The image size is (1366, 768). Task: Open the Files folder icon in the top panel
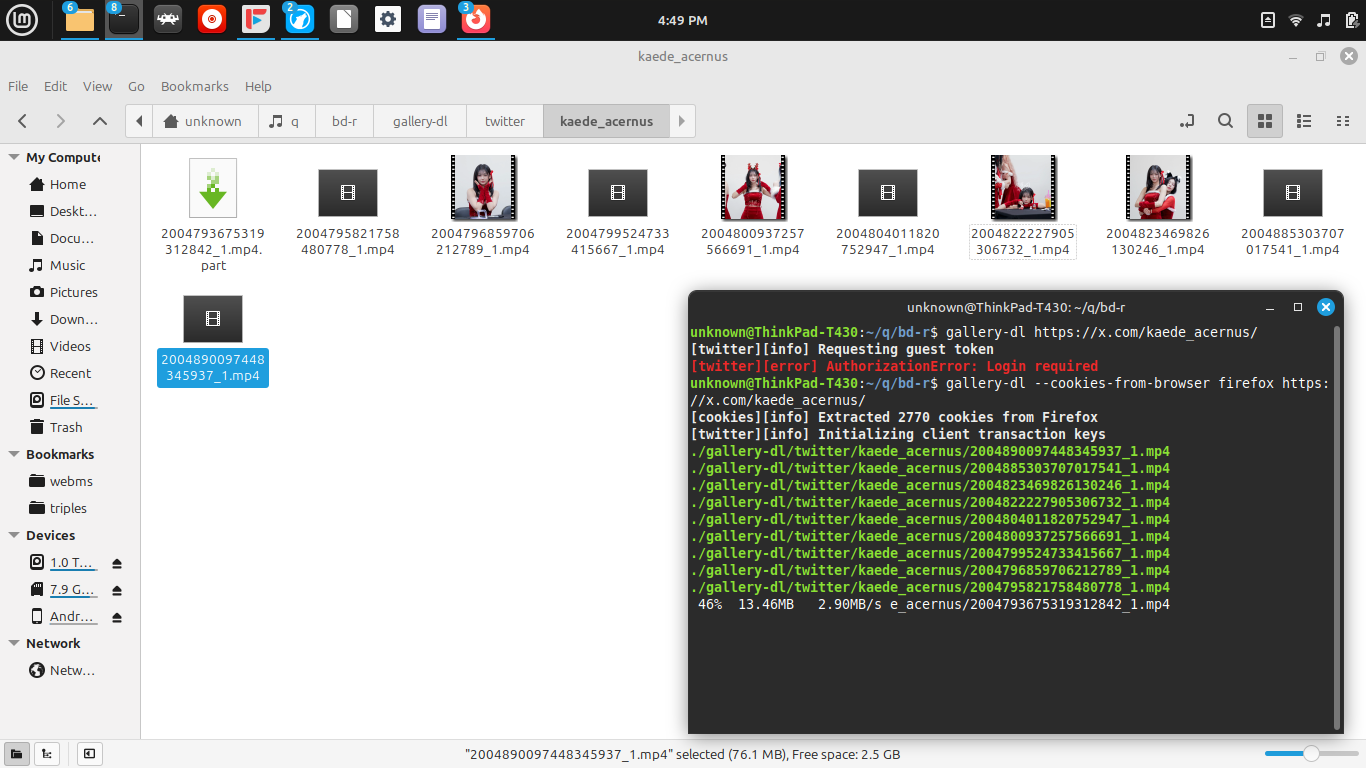point(80,19)
